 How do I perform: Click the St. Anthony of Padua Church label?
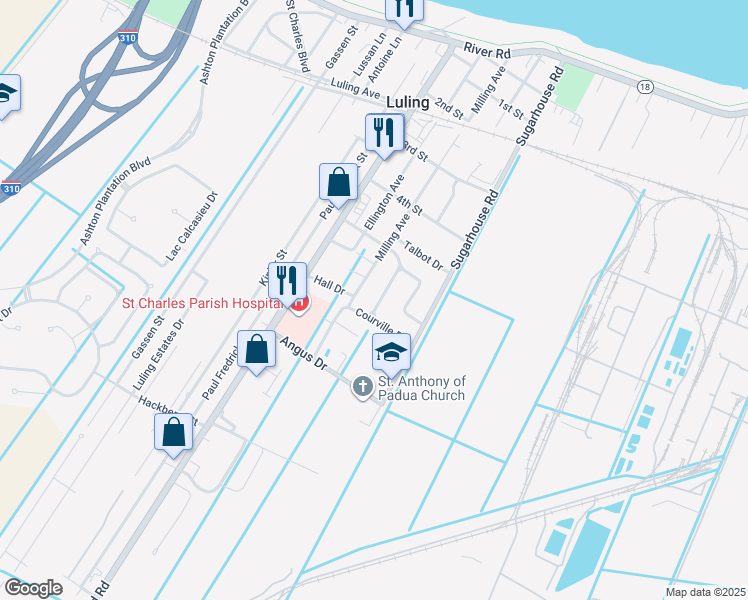422,388
